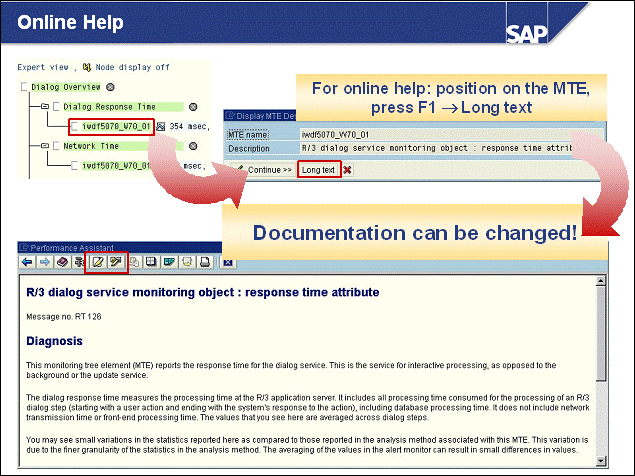Close the Performance Assistant with toolbar X

228,262
